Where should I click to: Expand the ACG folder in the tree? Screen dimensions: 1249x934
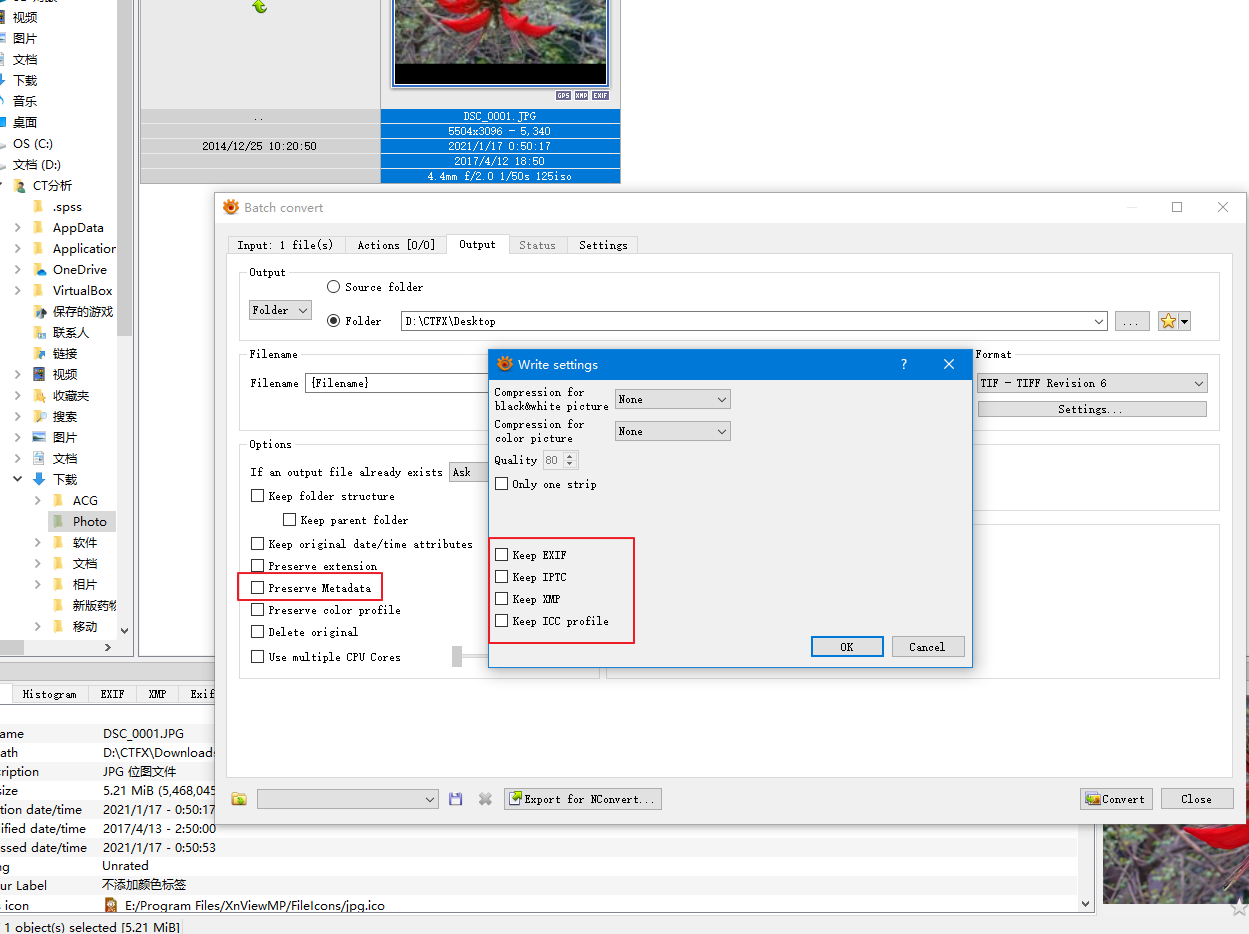[38, 501]
